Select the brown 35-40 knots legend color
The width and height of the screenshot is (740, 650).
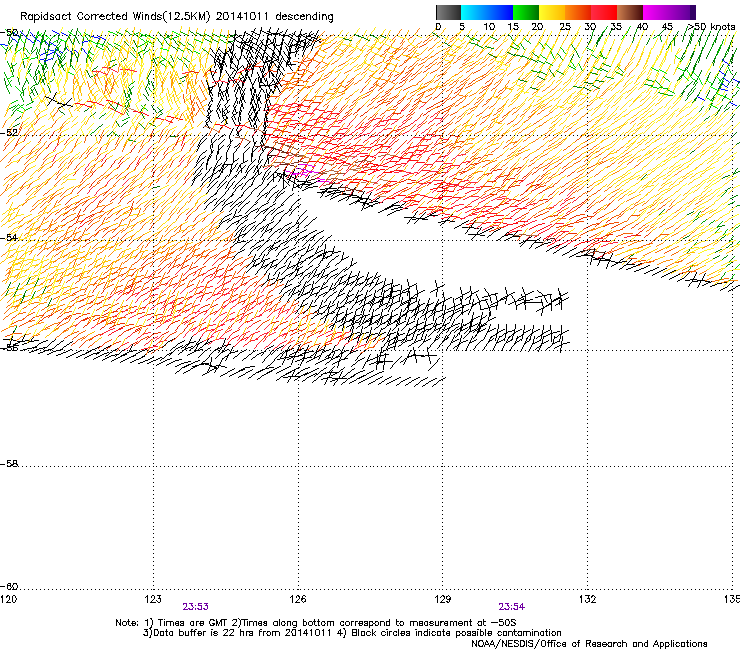tap(630, 12)
